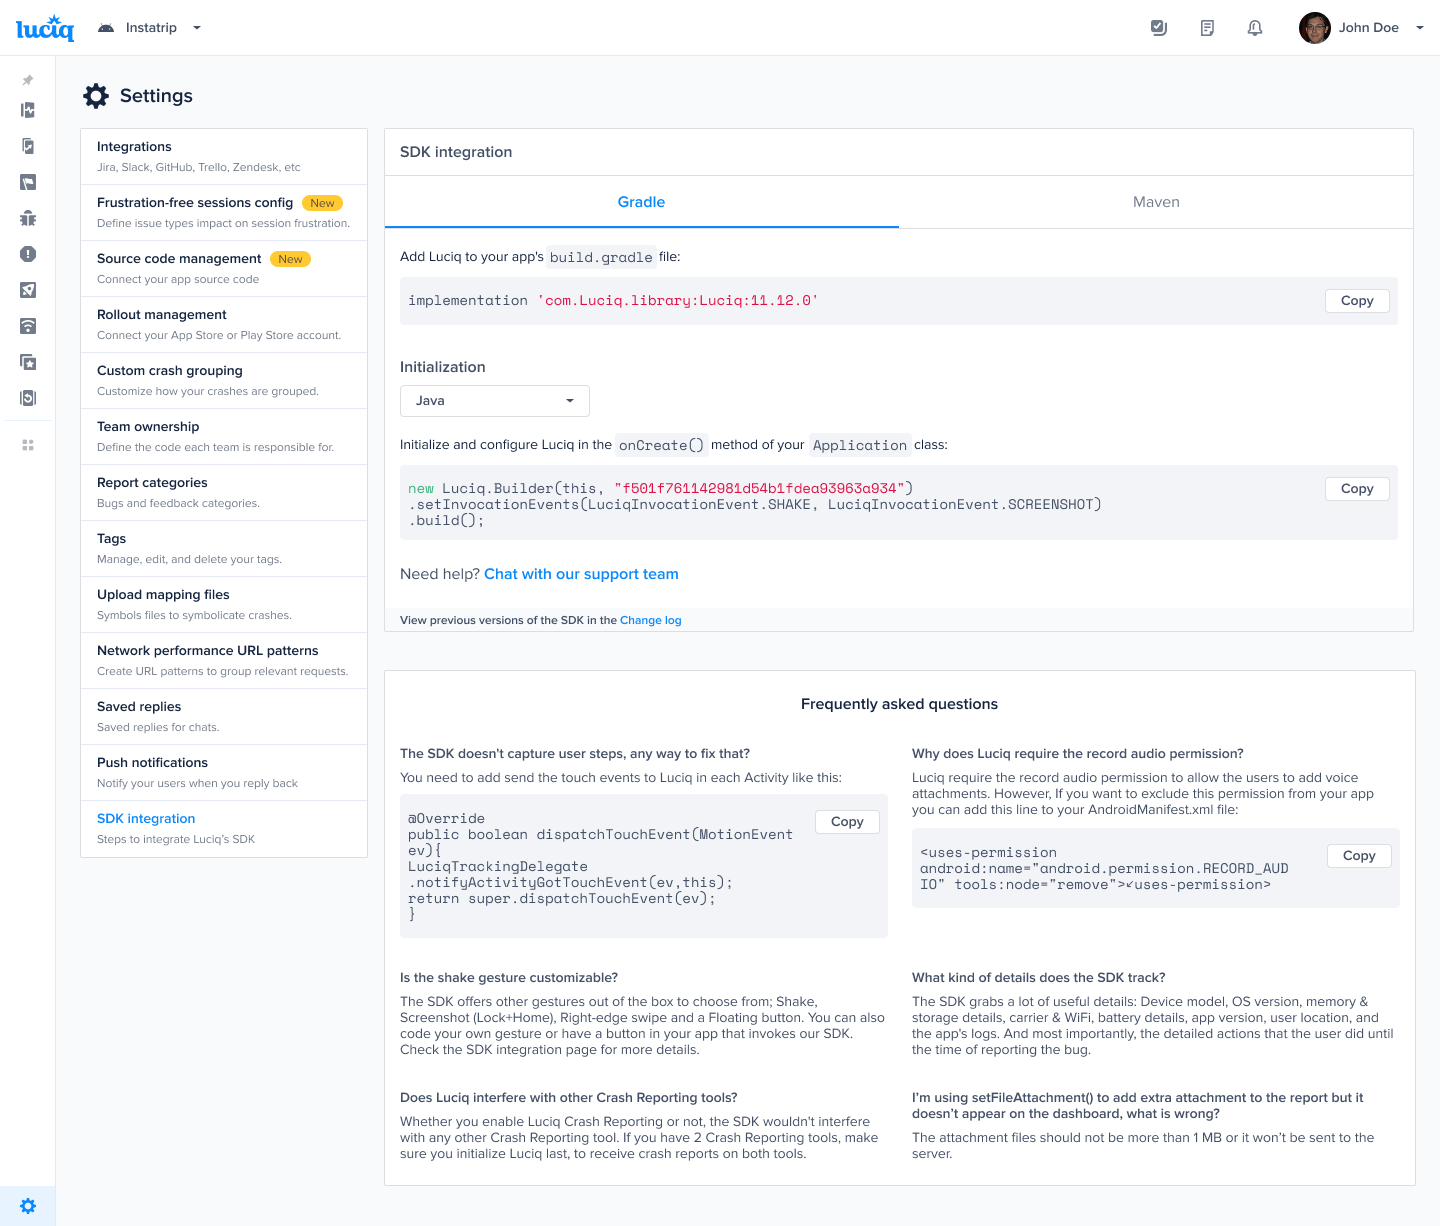Screen dimensions: 1440x1226
Task: Expand the John Doe account dropdown arrow
Action: click(1420, 28)
